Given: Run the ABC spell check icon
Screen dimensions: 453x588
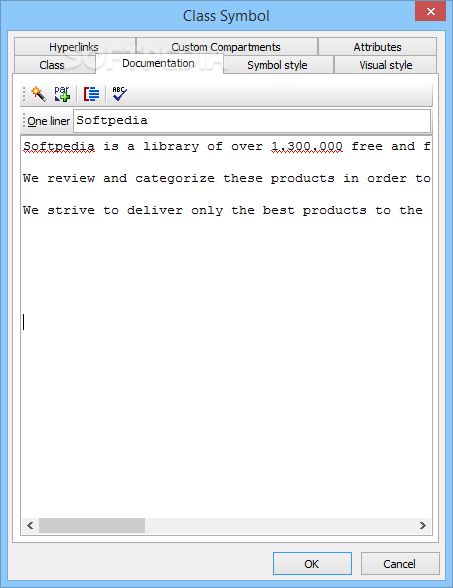Looking at the screenshot, I should pos(120,94).
